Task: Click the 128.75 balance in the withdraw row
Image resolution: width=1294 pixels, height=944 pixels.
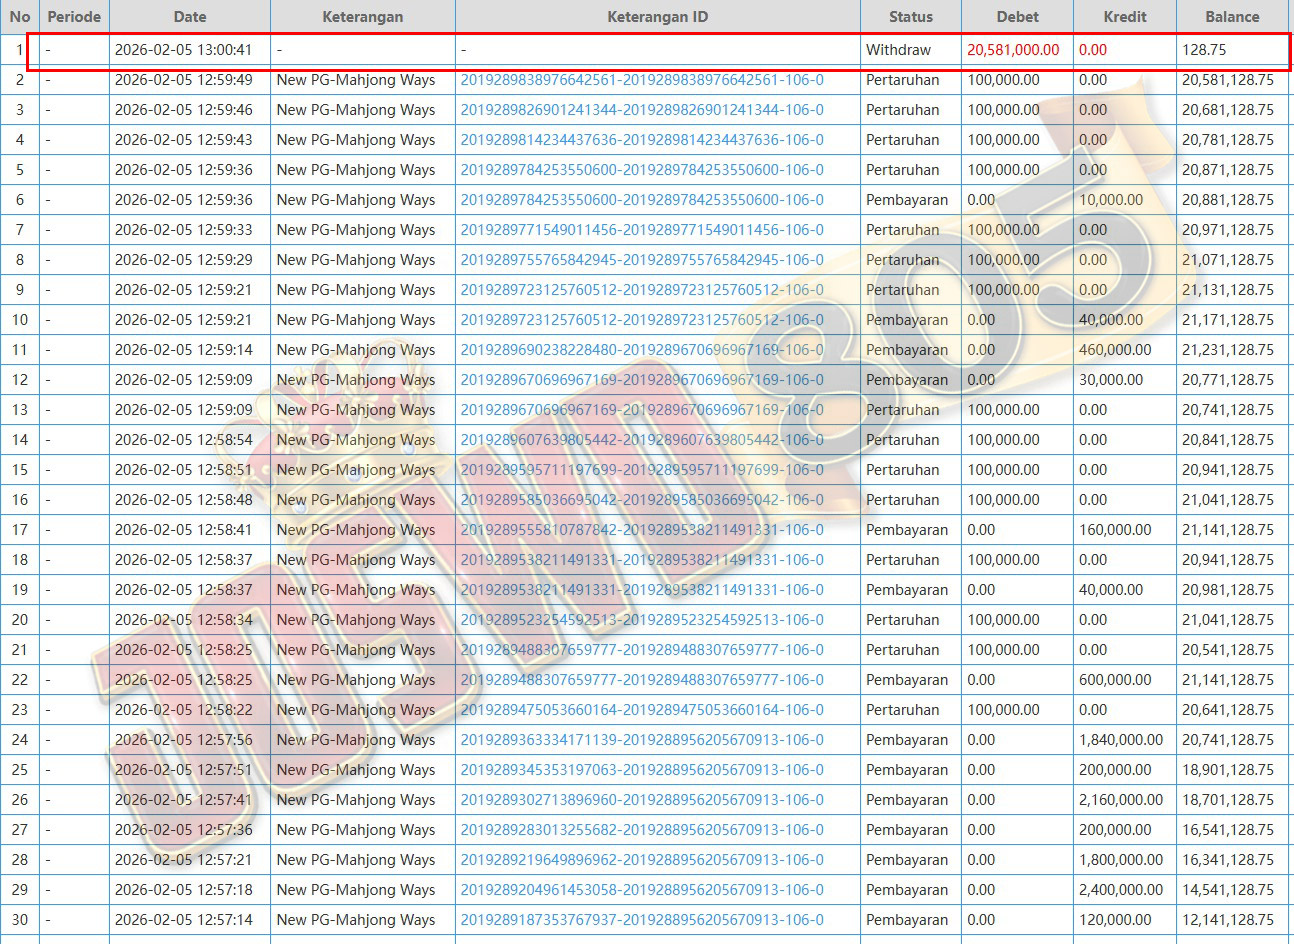Action: [1204, 50]
